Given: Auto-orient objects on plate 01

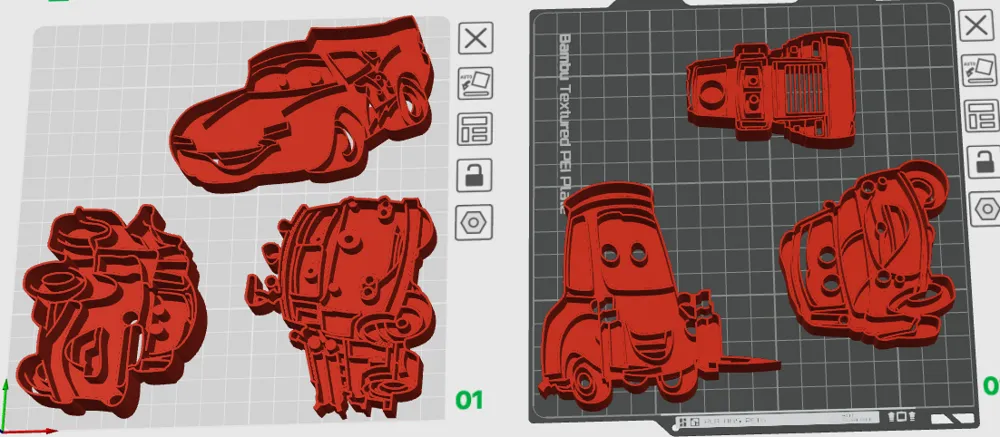Looking at the screenshot, I should point(475,83).
